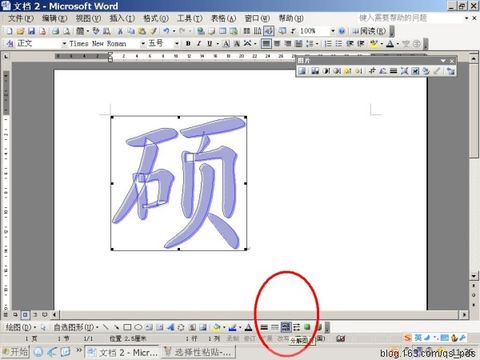Image resolution: width=480 pixels, height=360 pixels.
Task: Open the 100% zoom dropdown
Action: [332, 31]
